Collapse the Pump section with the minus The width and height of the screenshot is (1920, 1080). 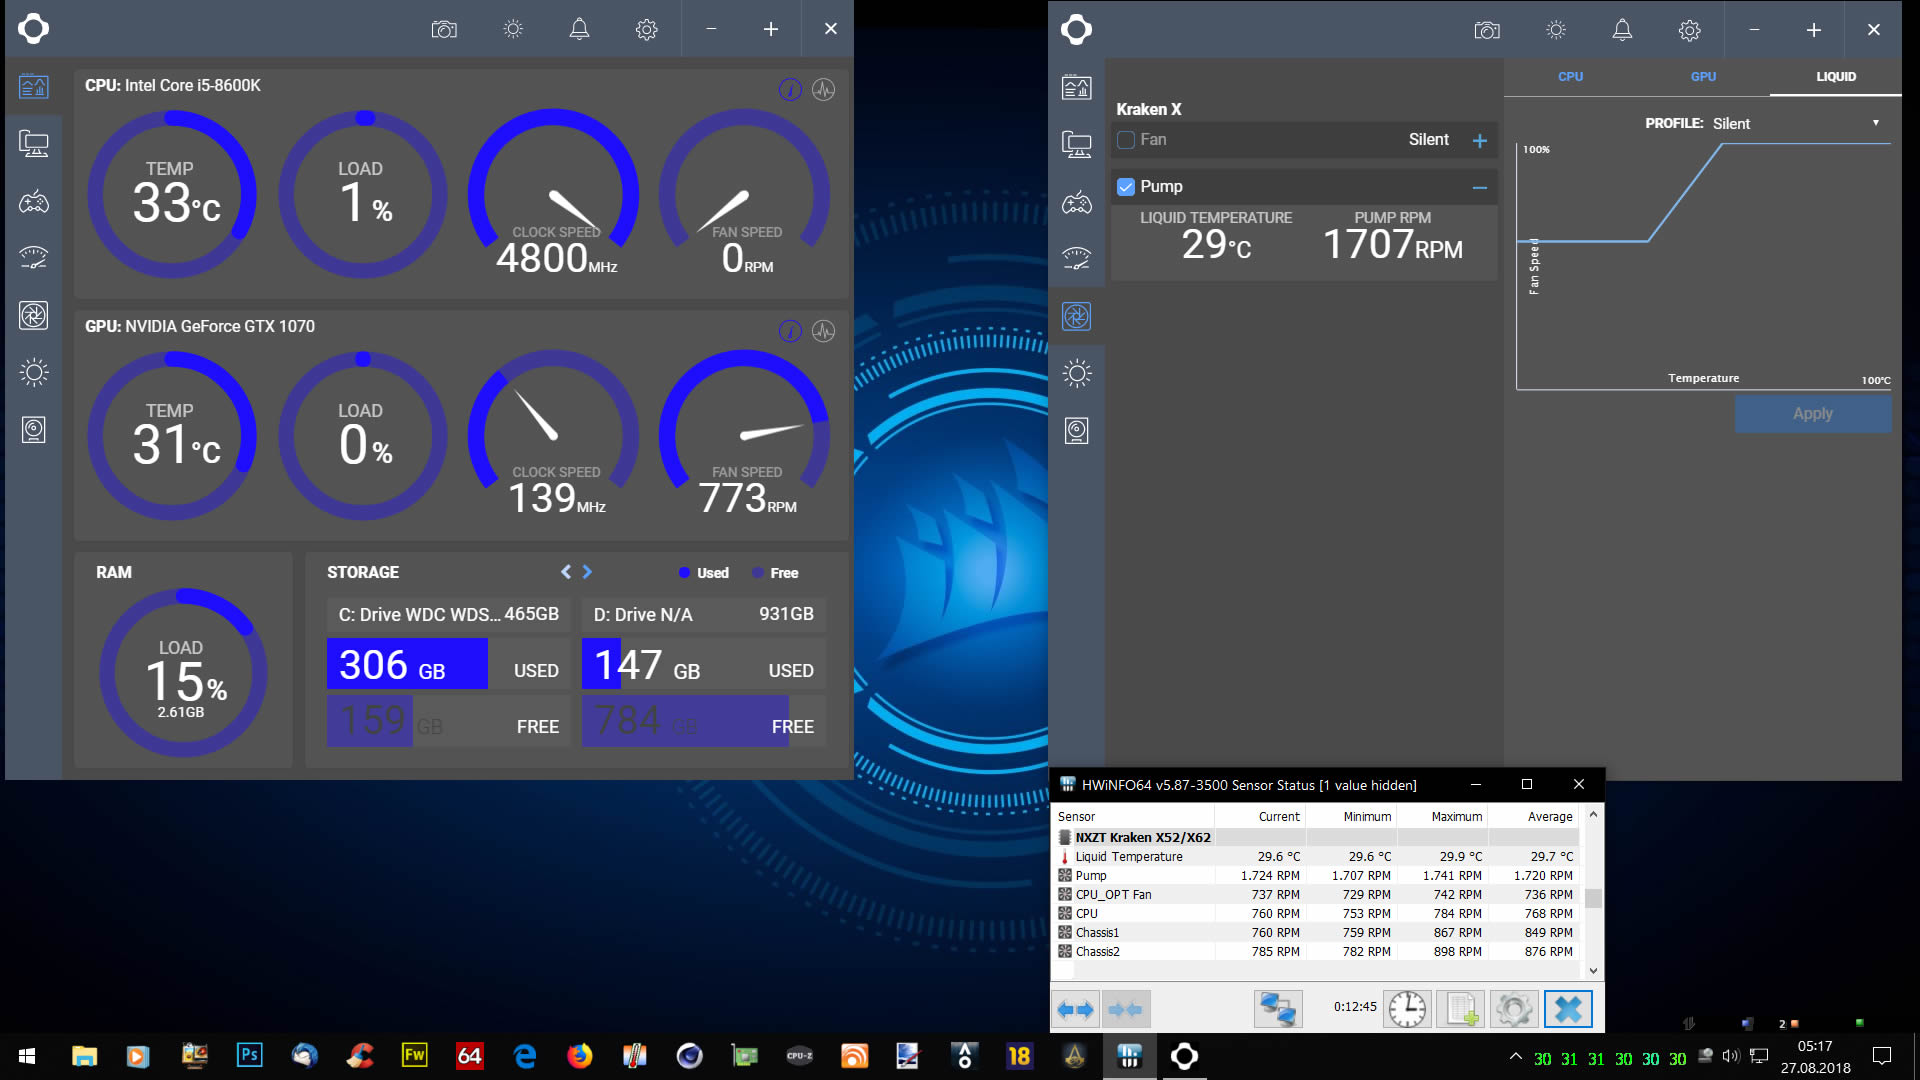pos(1479,188)
